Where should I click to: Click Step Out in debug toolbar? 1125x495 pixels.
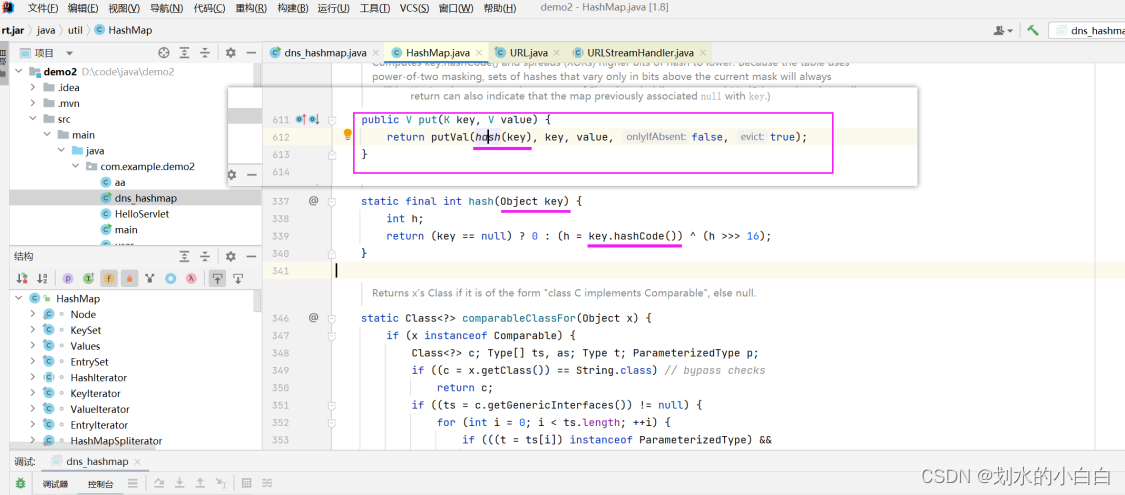pyautogui.click(x=201, y=484)
